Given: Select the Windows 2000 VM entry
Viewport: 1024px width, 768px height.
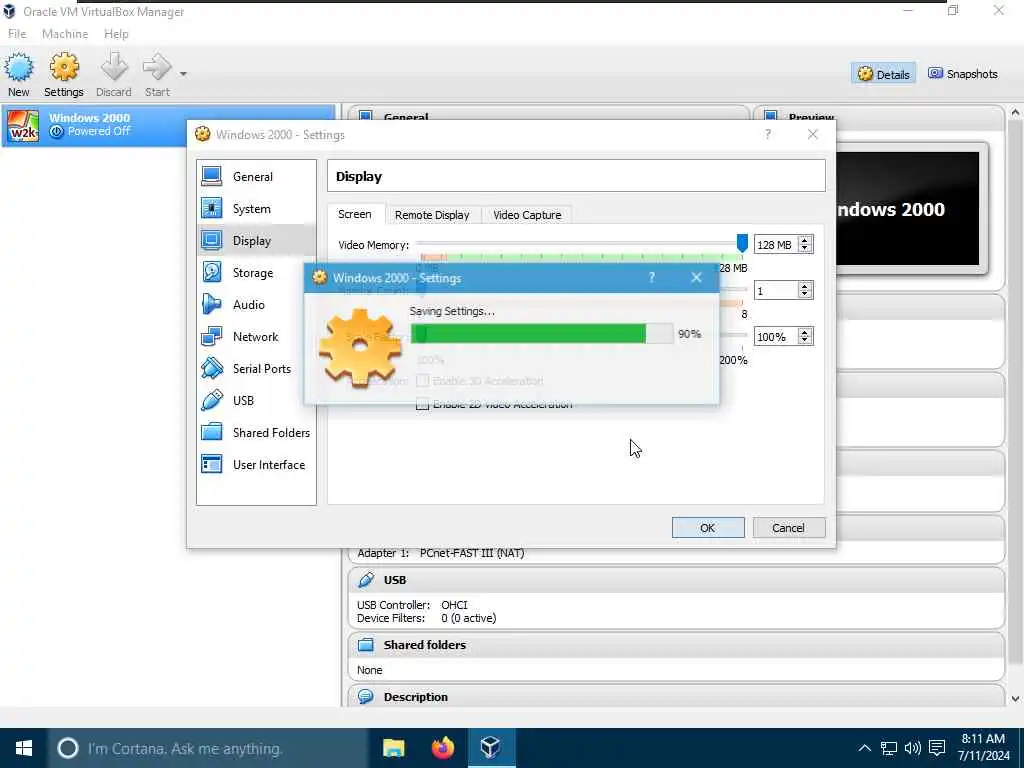Looking at the screenshot, I should (x=168, y=125).
